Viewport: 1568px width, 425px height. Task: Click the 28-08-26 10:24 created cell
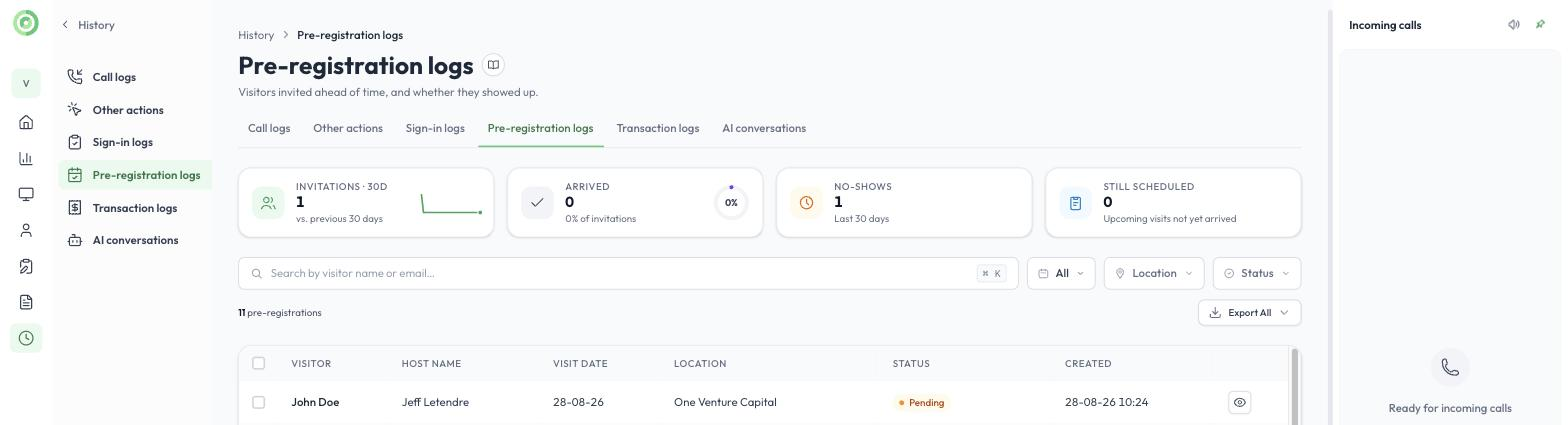point(1106,402)
